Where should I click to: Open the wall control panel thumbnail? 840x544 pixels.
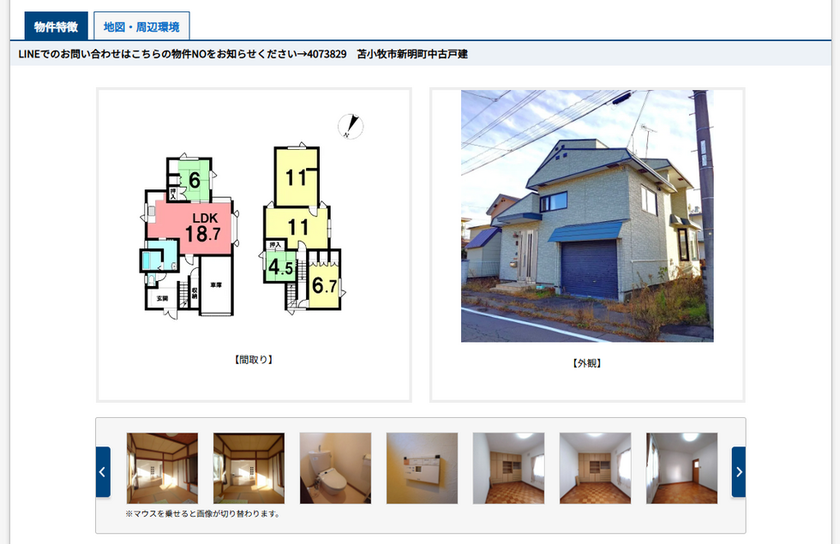click(x=421, y=467)
